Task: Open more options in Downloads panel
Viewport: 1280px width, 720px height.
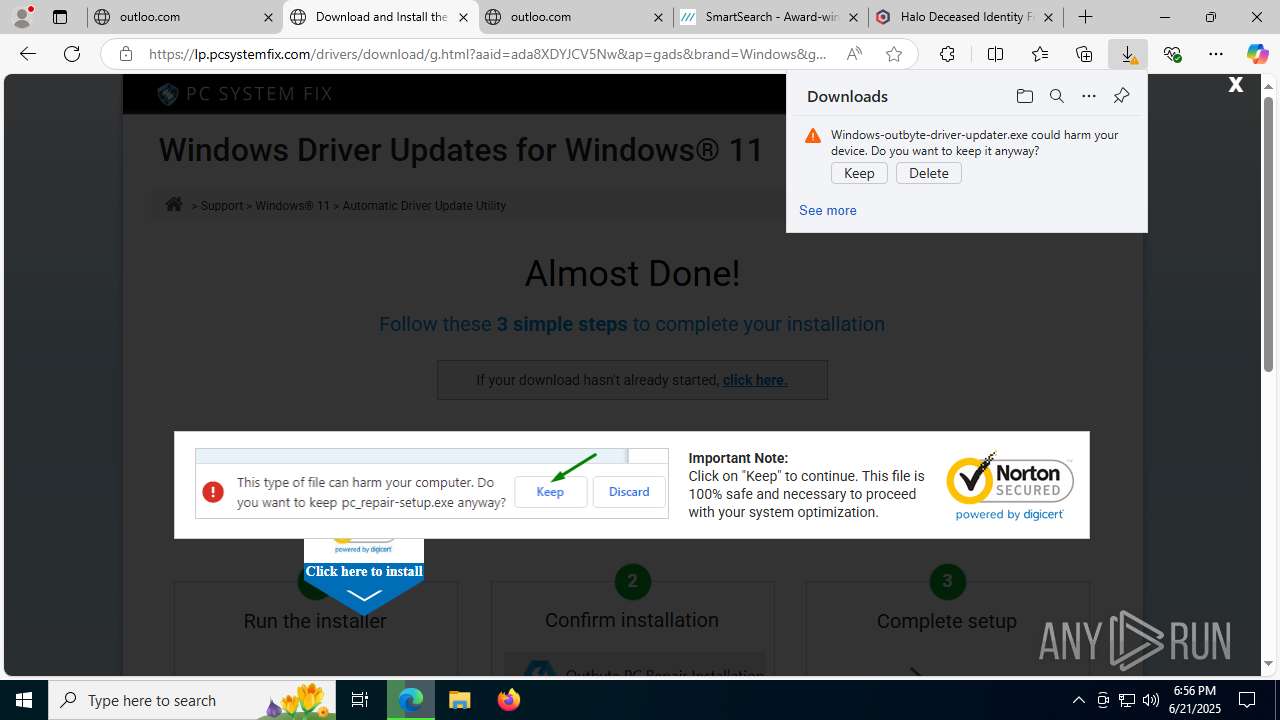Action: click(1089, 96)
